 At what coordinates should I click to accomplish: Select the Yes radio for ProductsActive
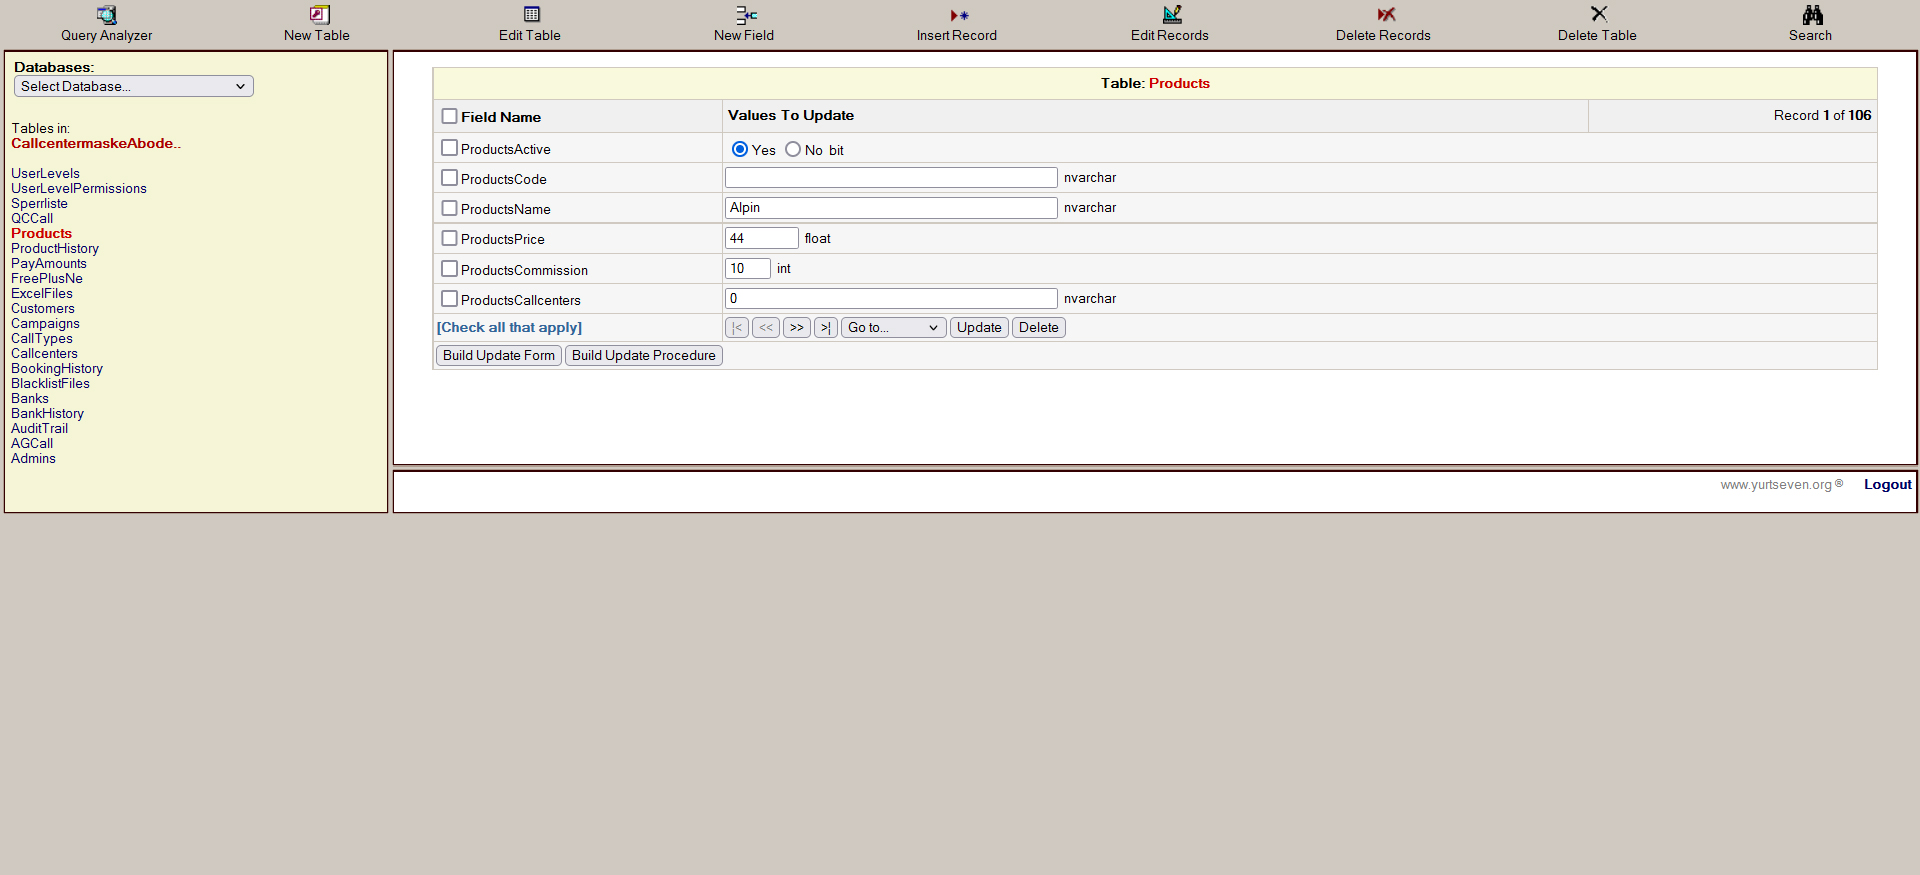pos(740,149)
